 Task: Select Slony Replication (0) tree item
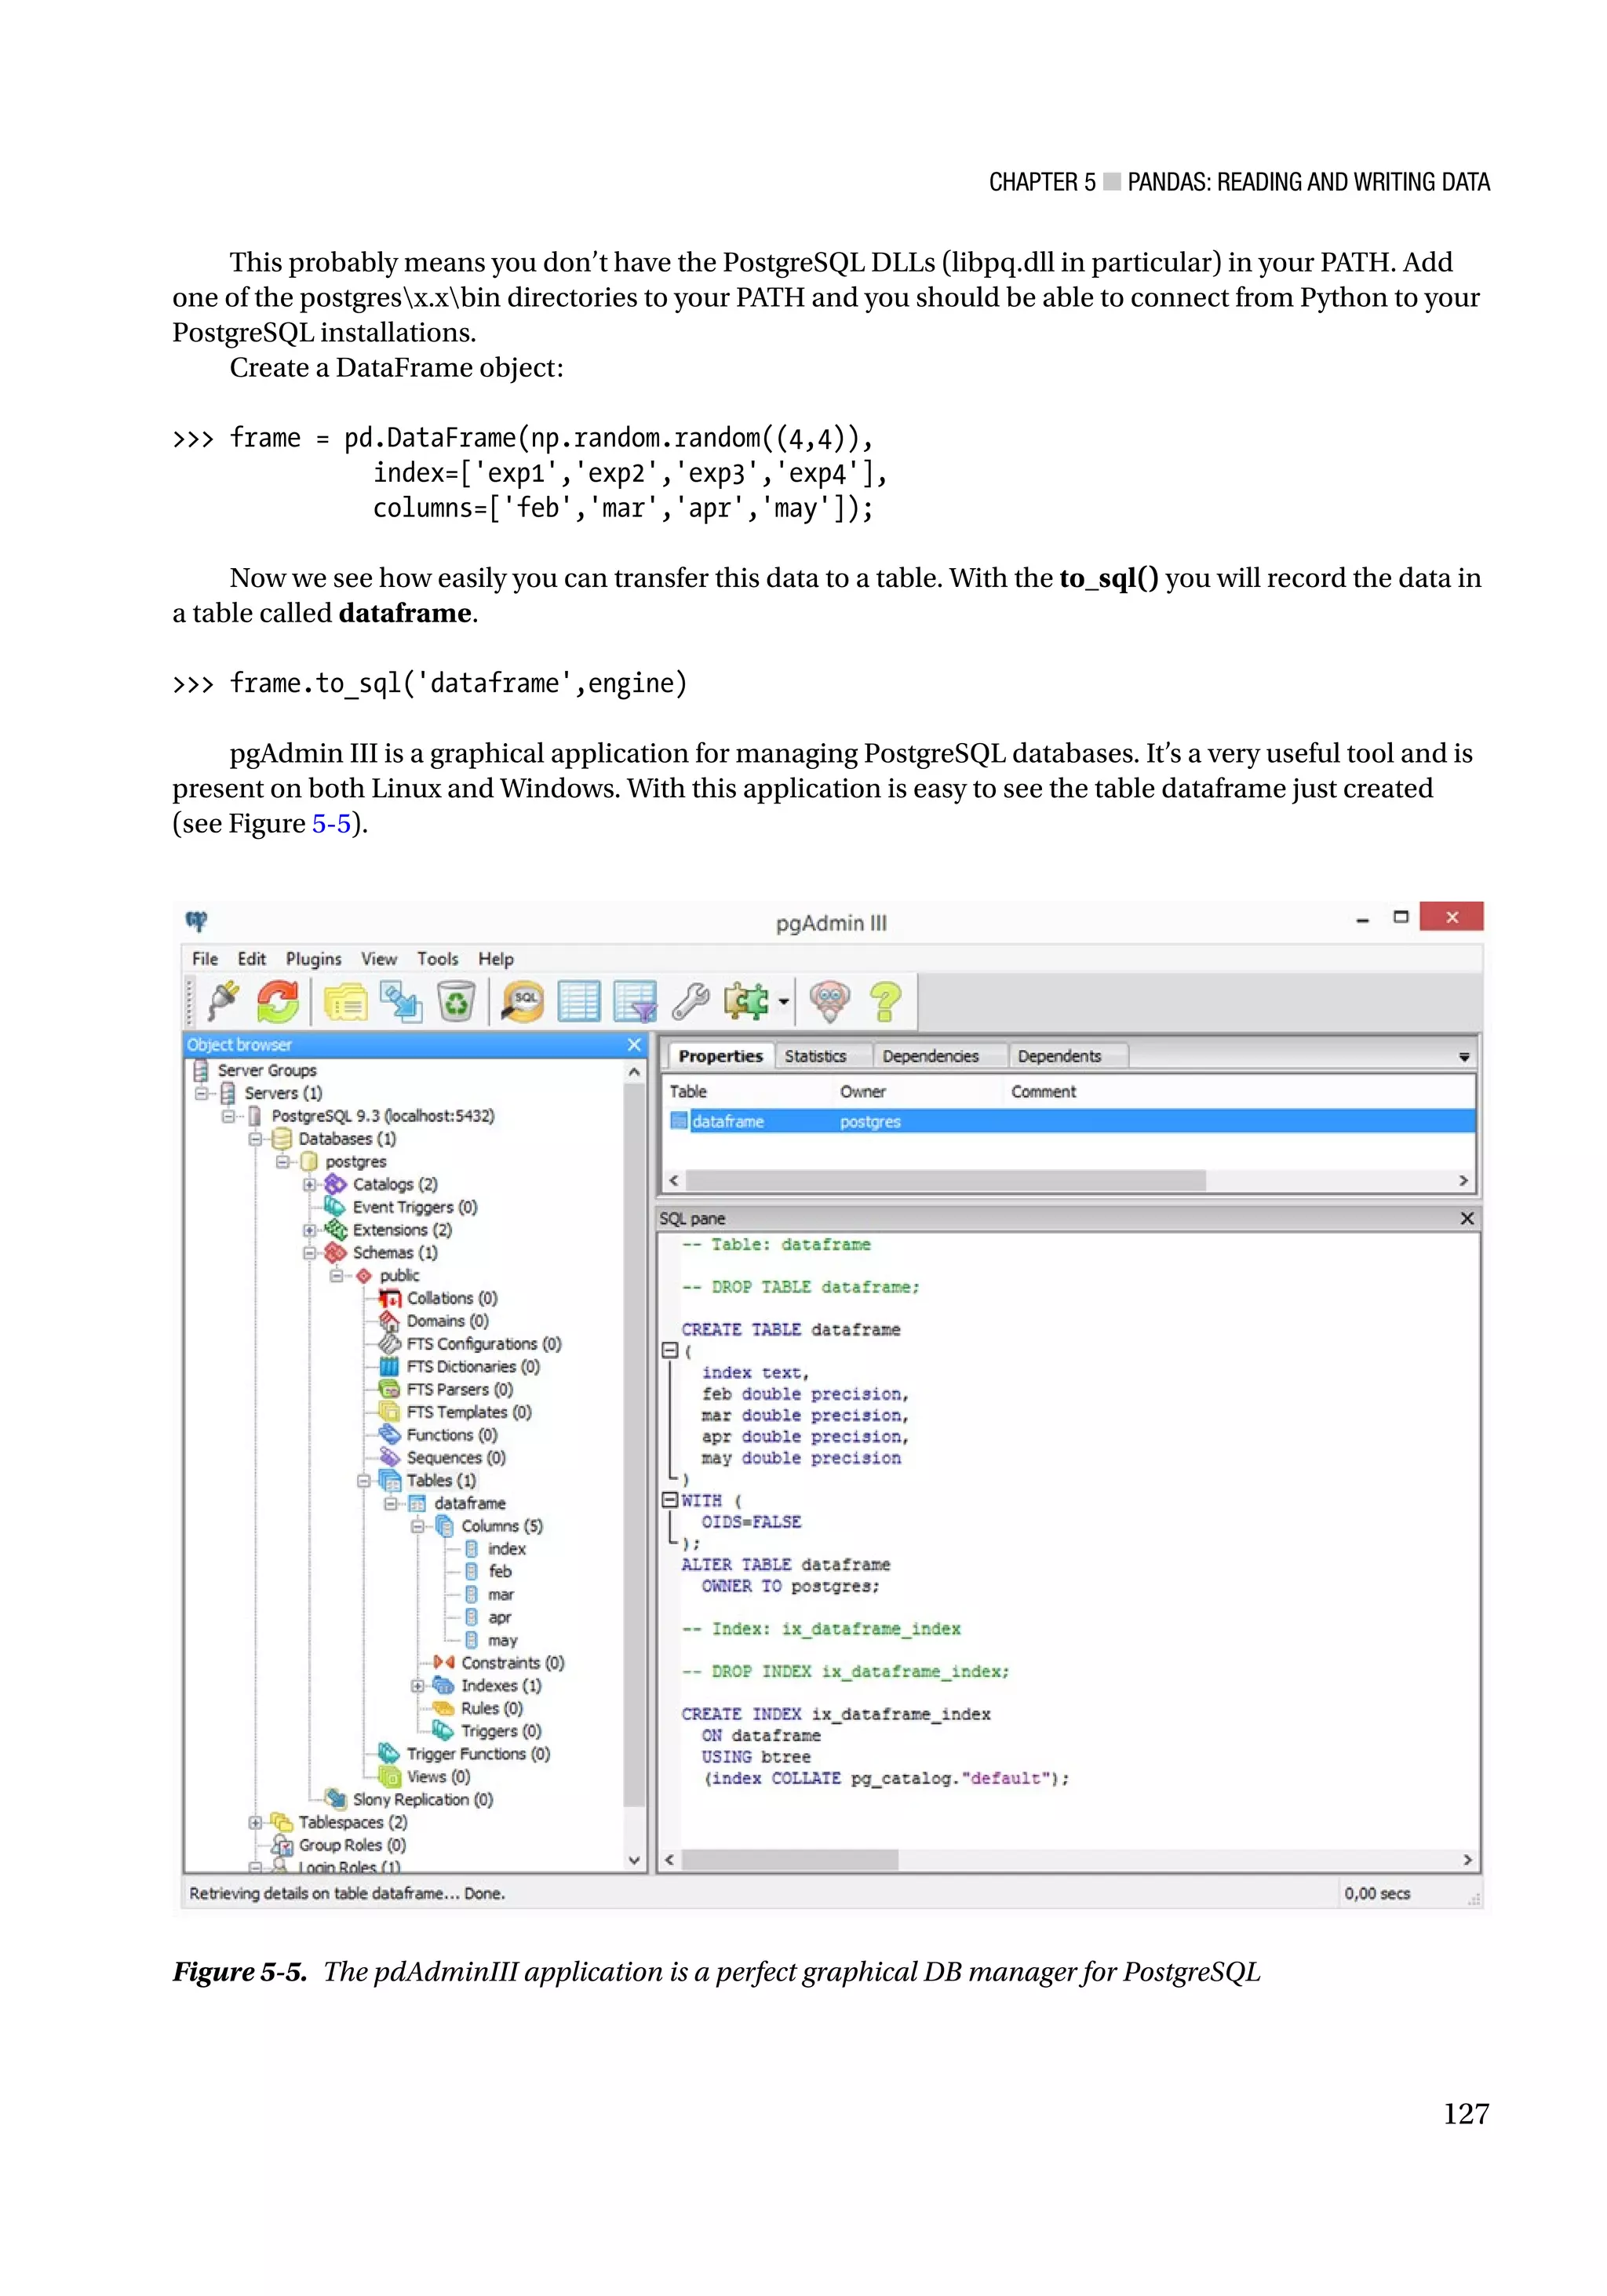[423, 1800]
